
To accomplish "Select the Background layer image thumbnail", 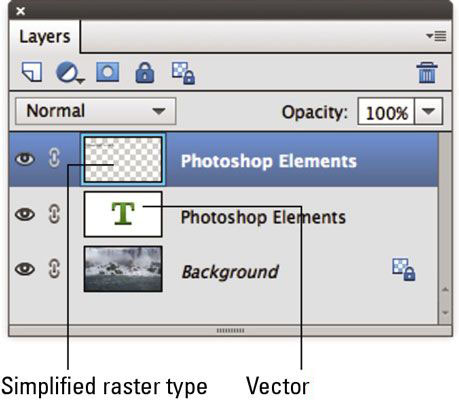I will (x=123, y=269).
